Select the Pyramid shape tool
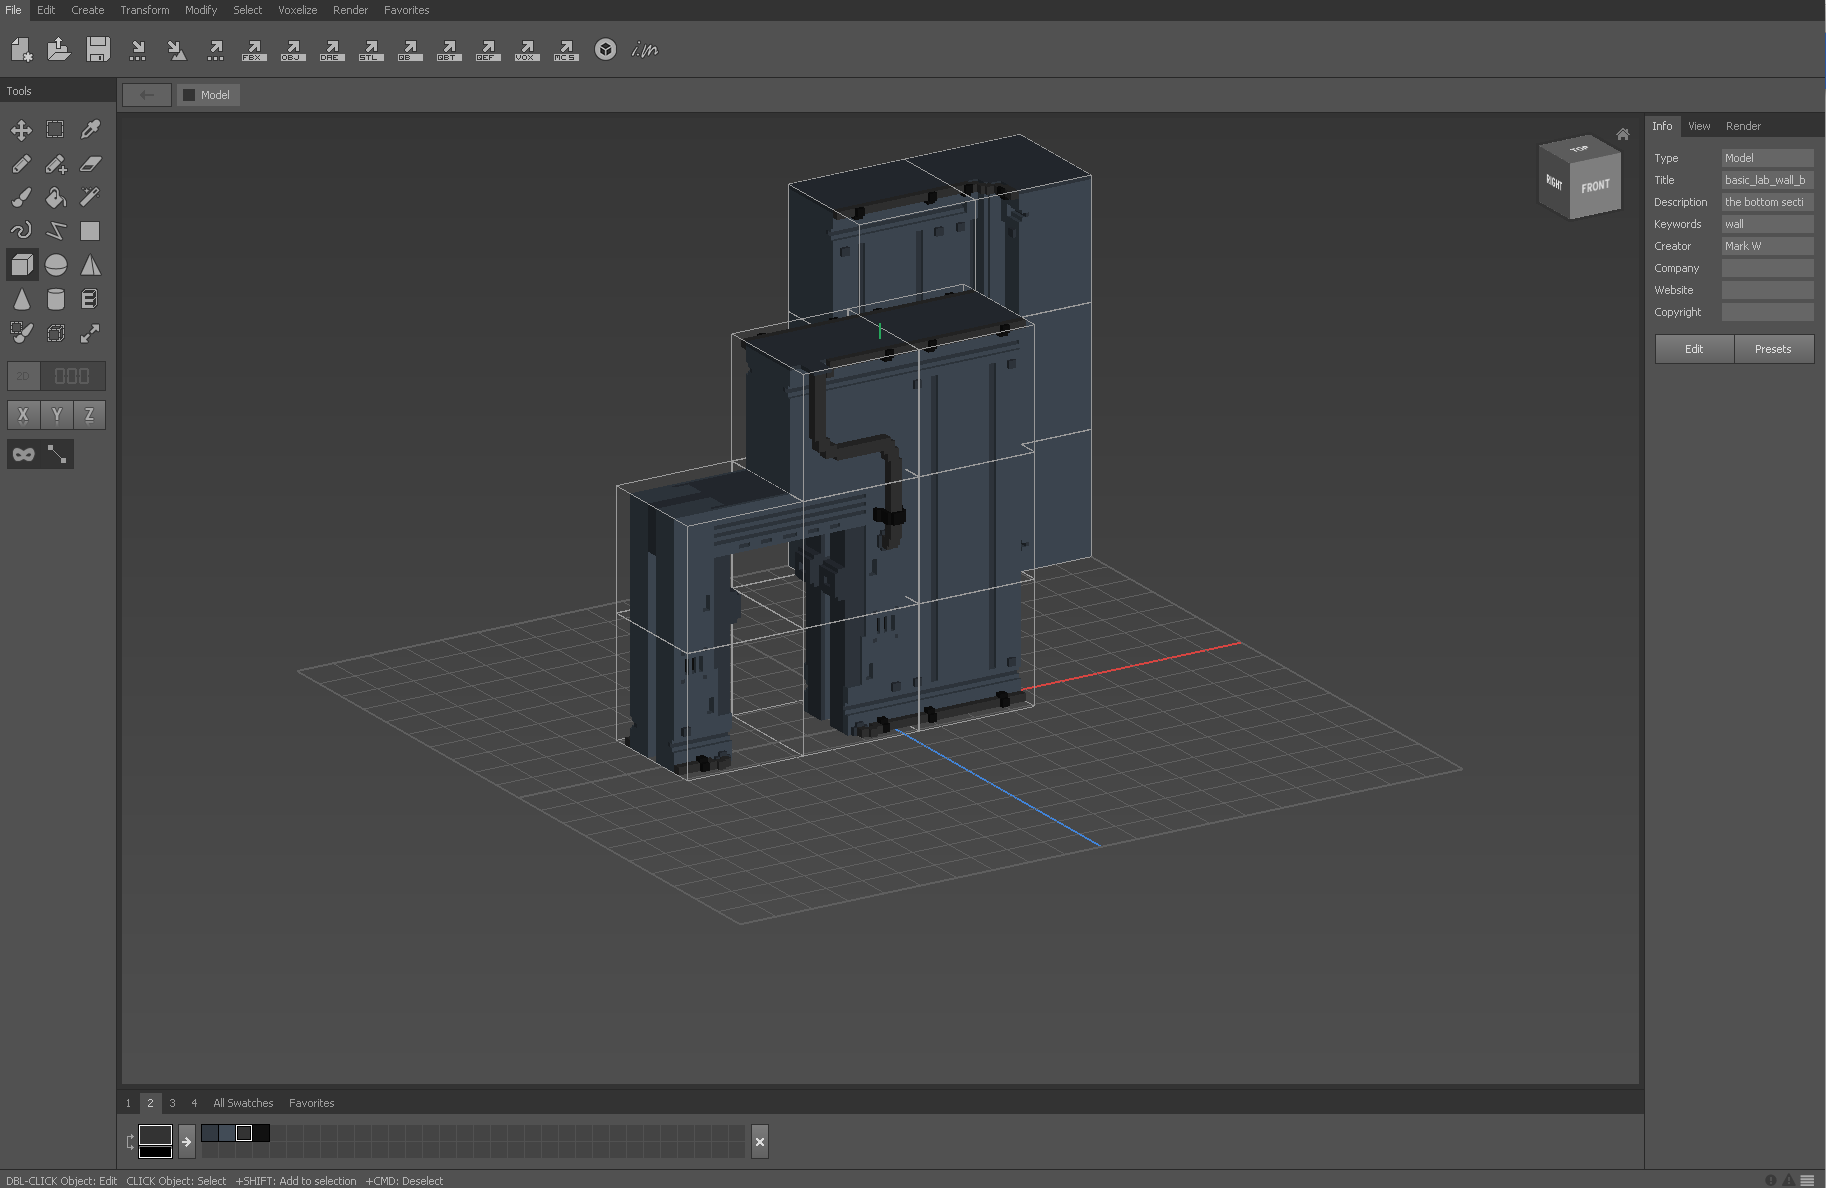This screenshot has width=1826, height=1188. (x=90, y=265)
